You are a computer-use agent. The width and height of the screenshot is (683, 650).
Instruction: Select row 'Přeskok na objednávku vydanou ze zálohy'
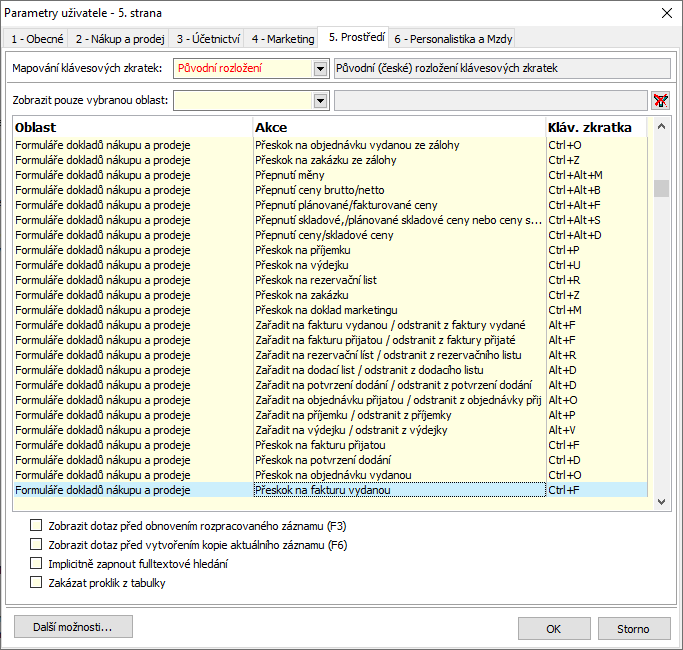(331, 145)
